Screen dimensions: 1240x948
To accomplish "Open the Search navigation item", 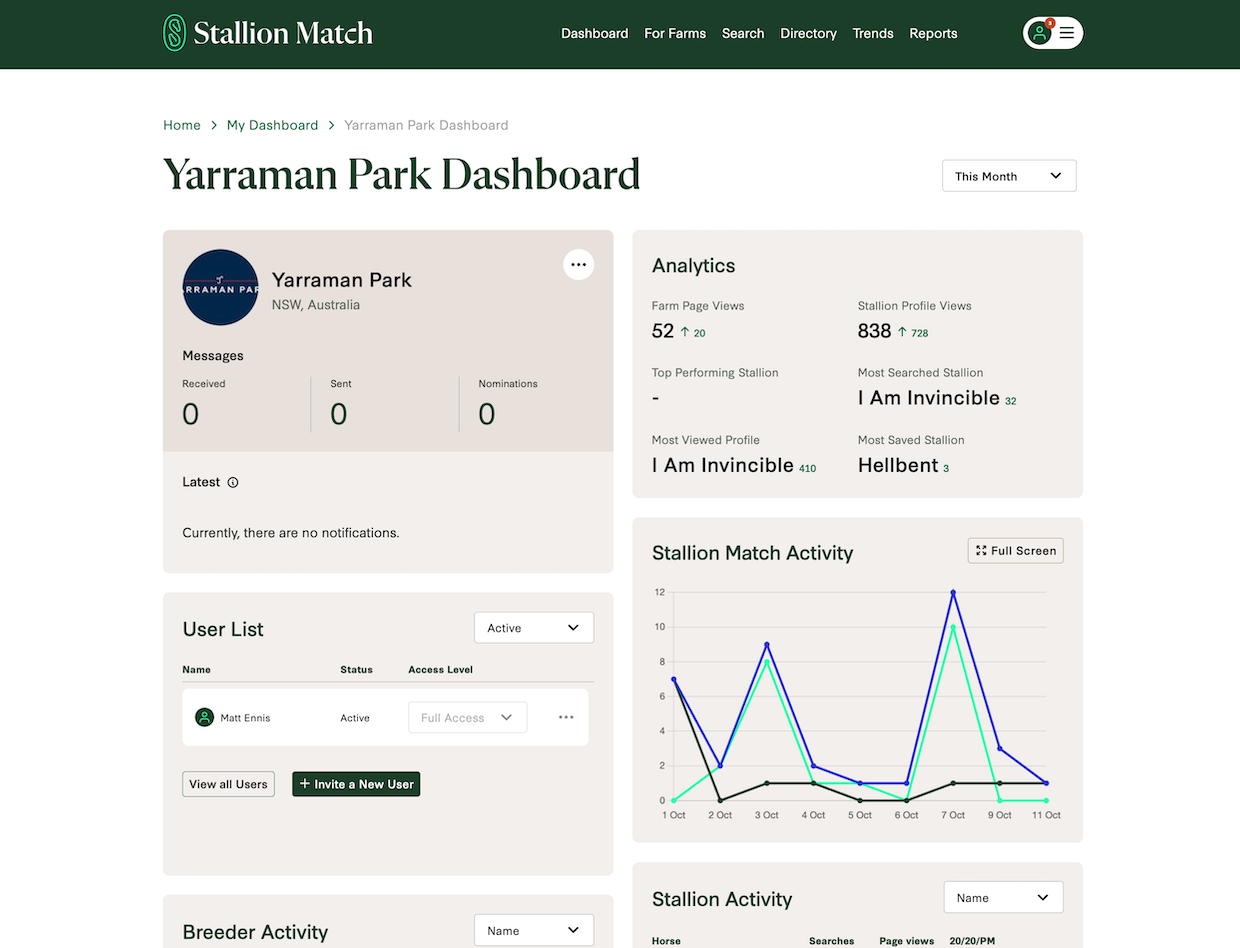I will [x=743, y=33].
